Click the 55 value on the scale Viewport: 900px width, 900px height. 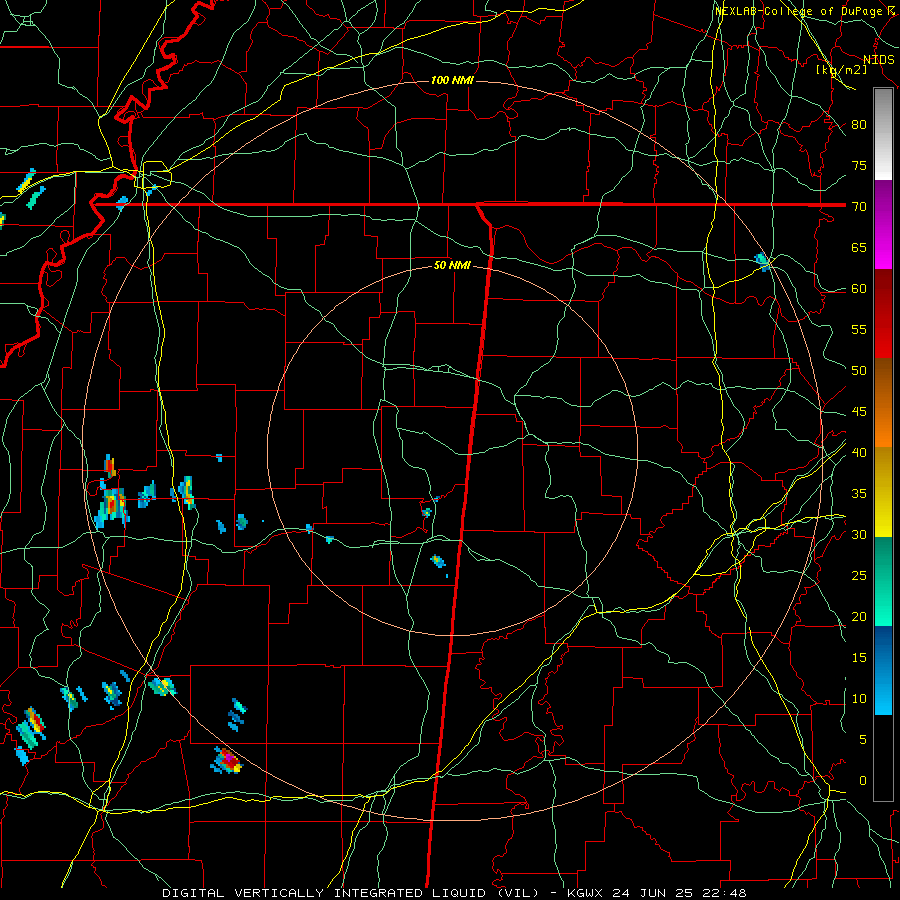(x=859, y=329)
